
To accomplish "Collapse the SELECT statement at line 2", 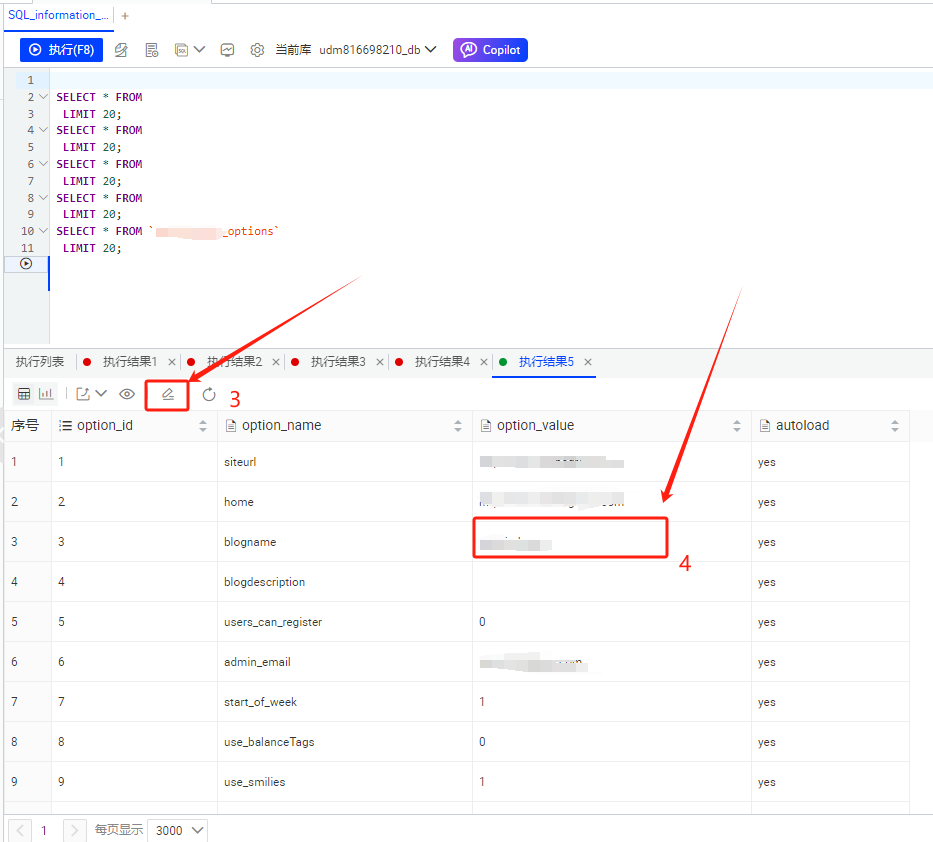I will coord(43,96).
